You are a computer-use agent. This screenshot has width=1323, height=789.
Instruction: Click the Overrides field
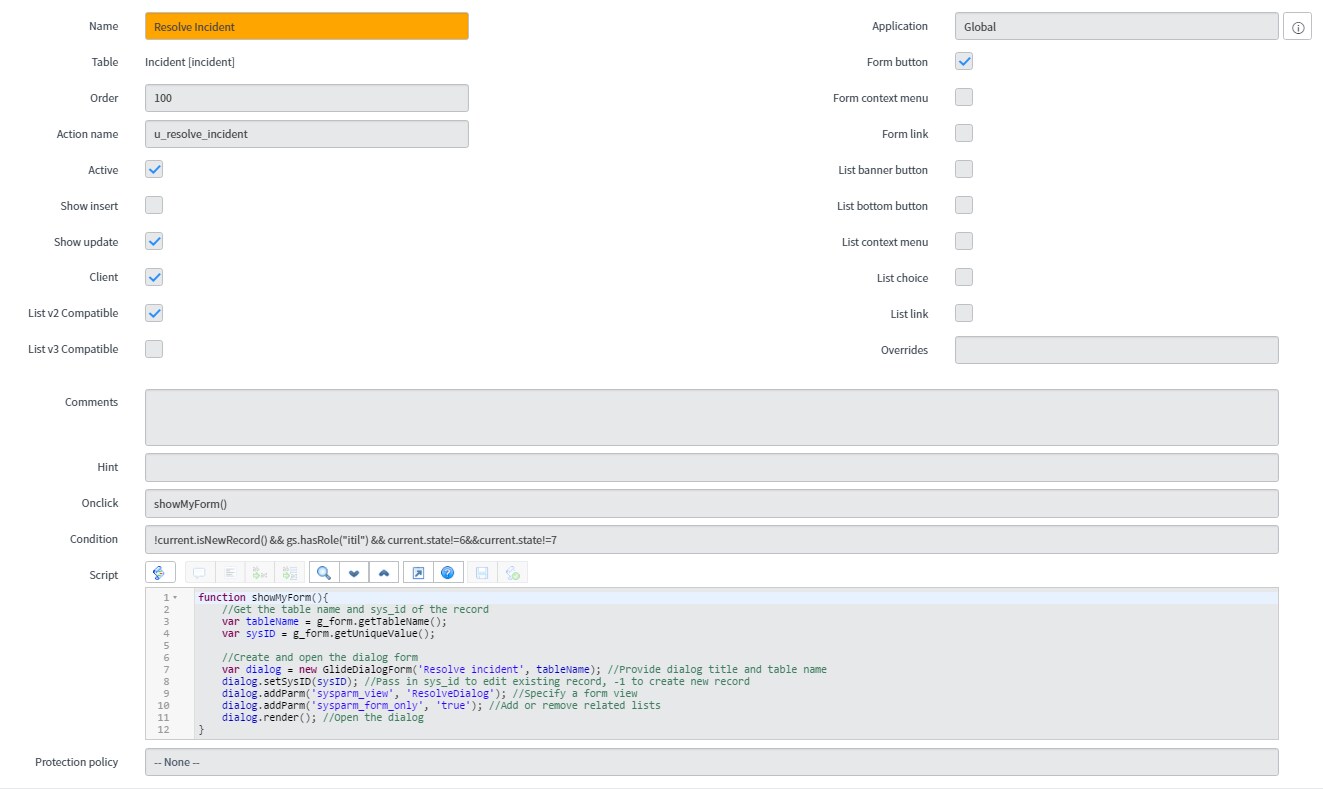(1117, 350)
